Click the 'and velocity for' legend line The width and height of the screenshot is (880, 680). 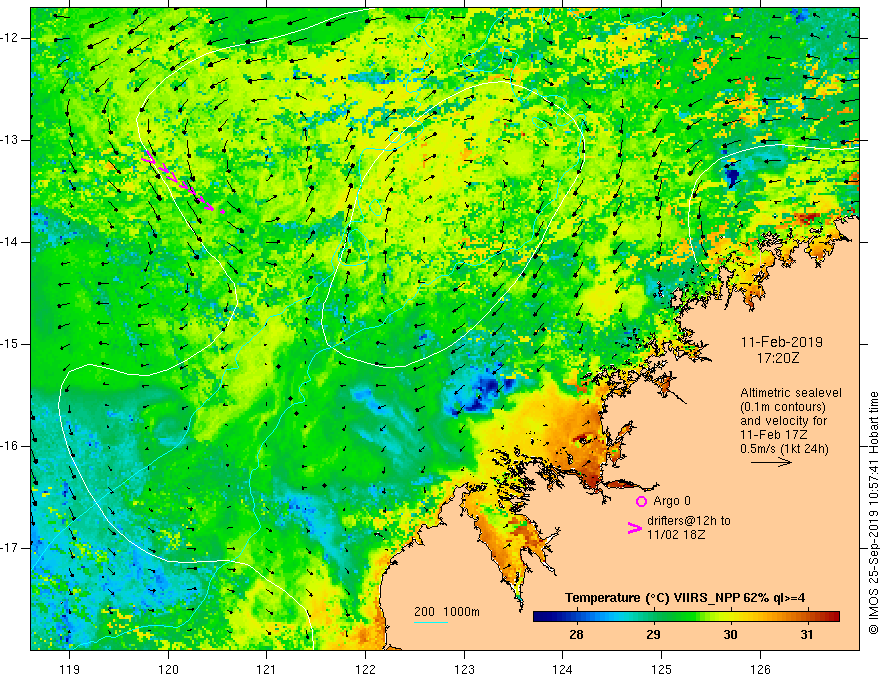pos(783,421)
